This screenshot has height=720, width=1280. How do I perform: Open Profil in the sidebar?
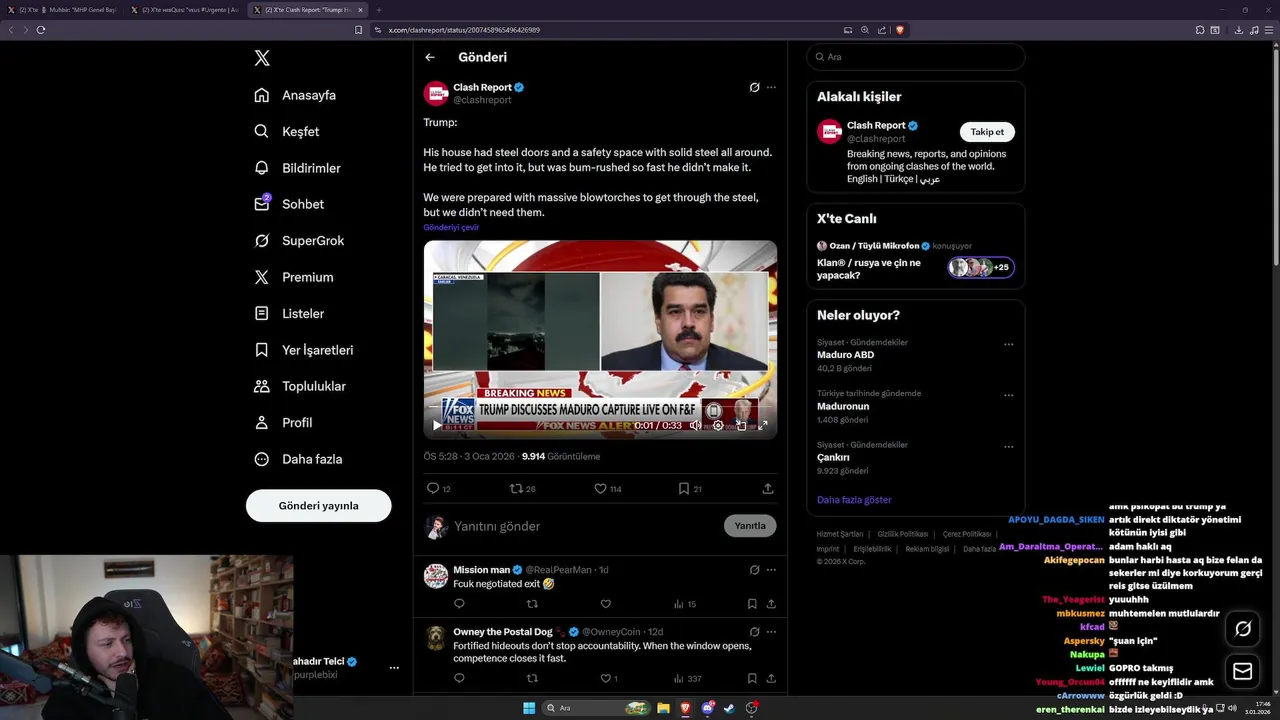pyautogui.click(x=283, y=422)
